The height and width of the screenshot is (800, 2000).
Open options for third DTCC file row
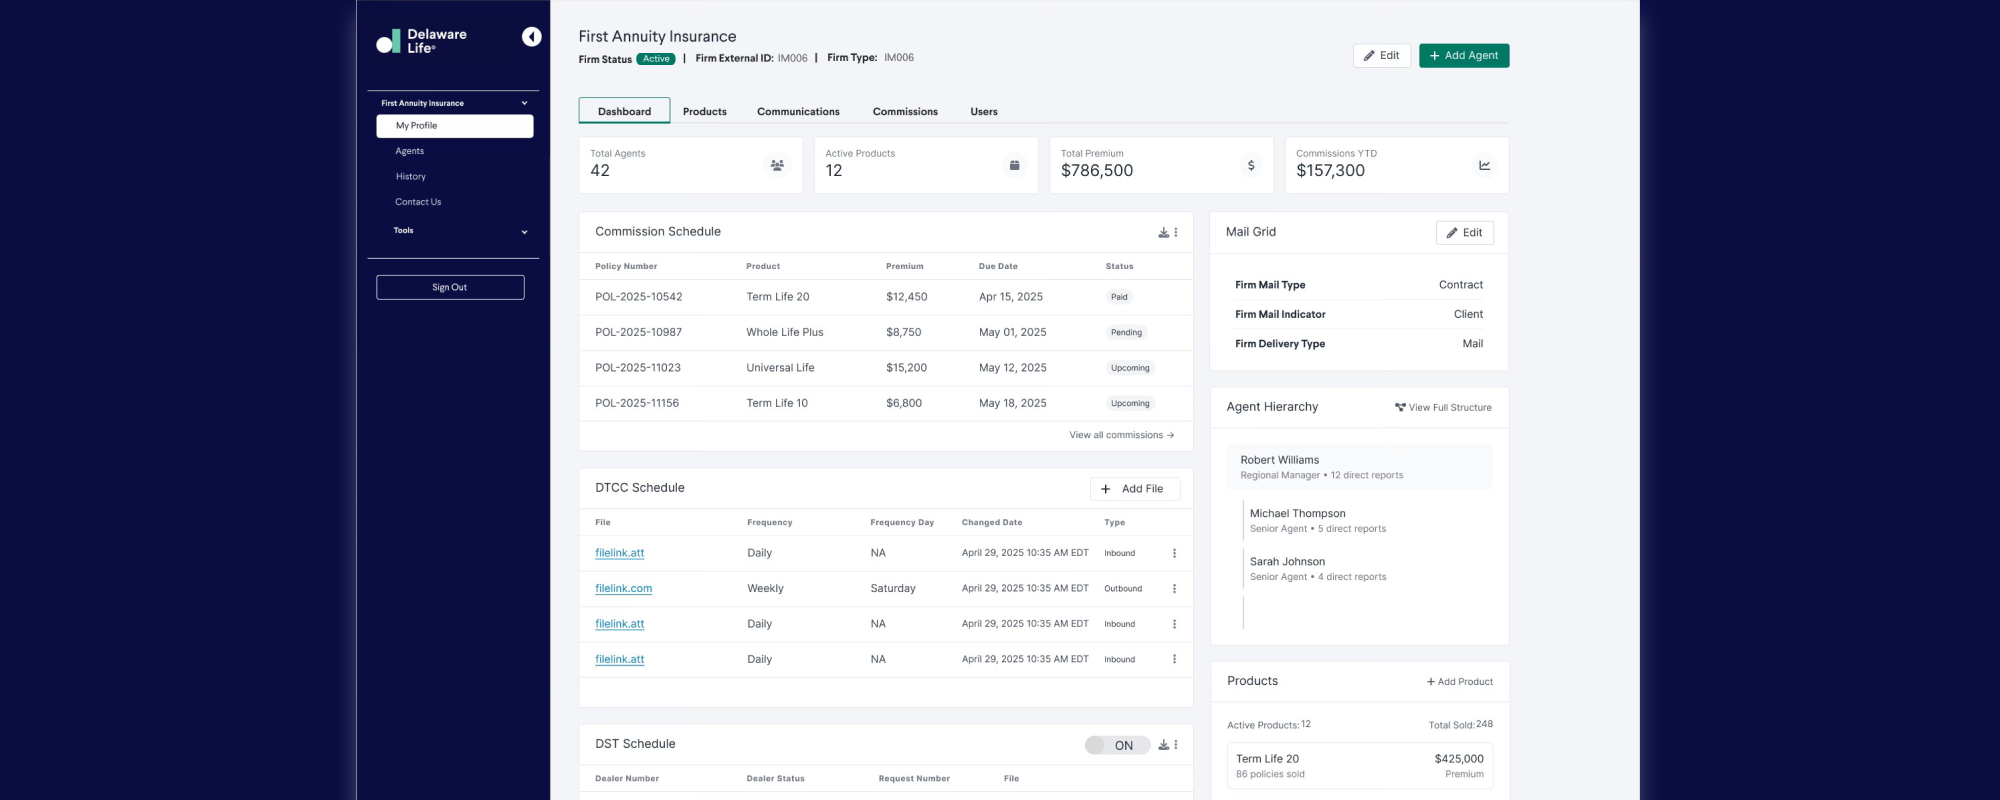coord(1174,624)
